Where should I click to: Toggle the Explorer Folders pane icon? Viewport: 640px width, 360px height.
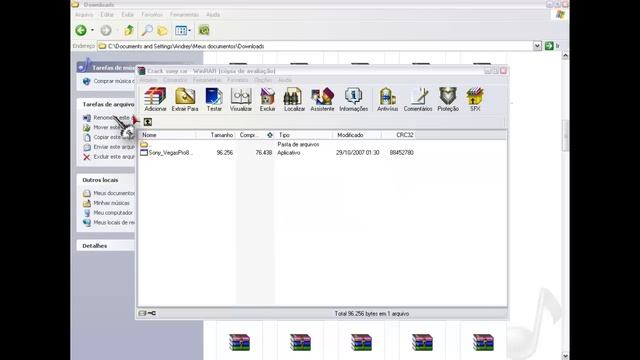point(162,30)
